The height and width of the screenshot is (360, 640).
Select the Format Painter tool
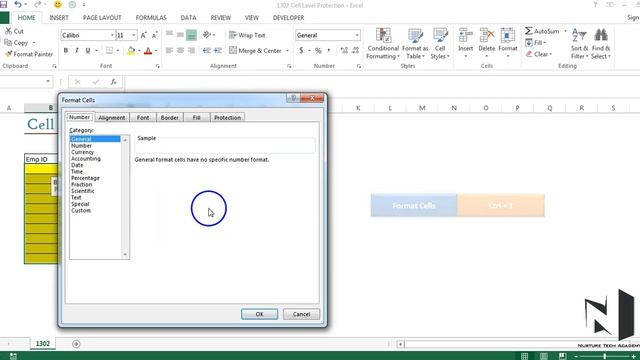pyautogui.click(x=29, y=54)
